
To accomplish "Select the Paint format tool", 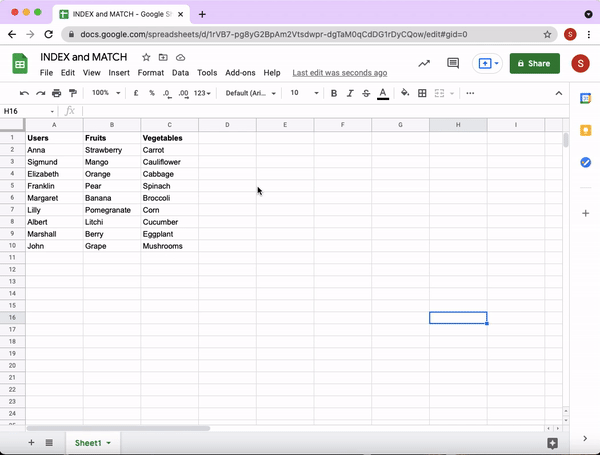I will tap(73, 93).
